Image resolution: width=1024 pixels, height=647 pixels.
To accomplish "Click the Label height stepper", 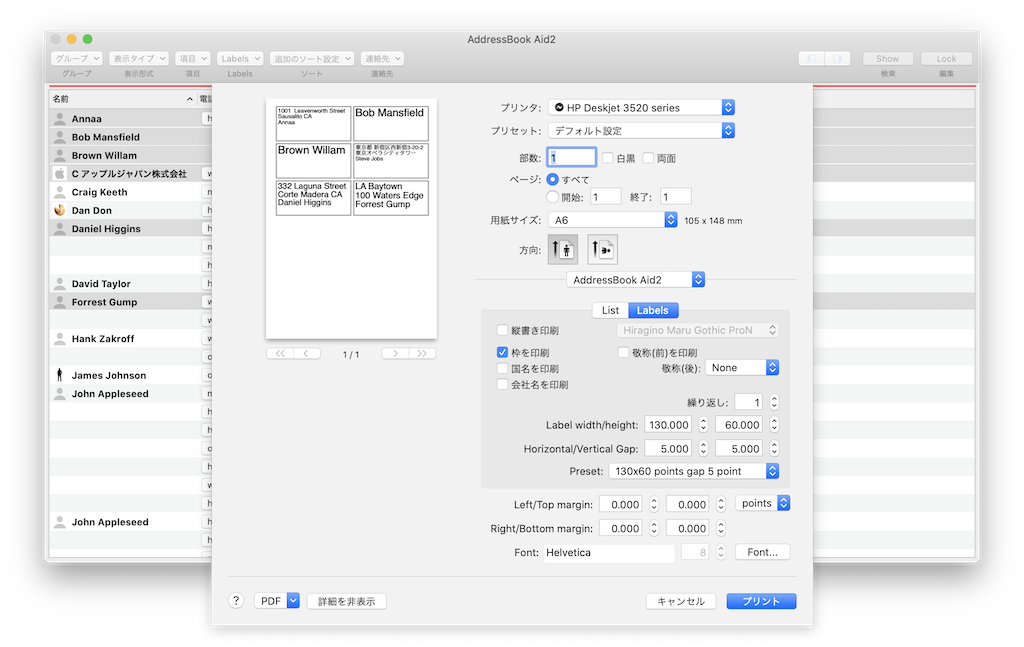I will (x=774, y=424).
